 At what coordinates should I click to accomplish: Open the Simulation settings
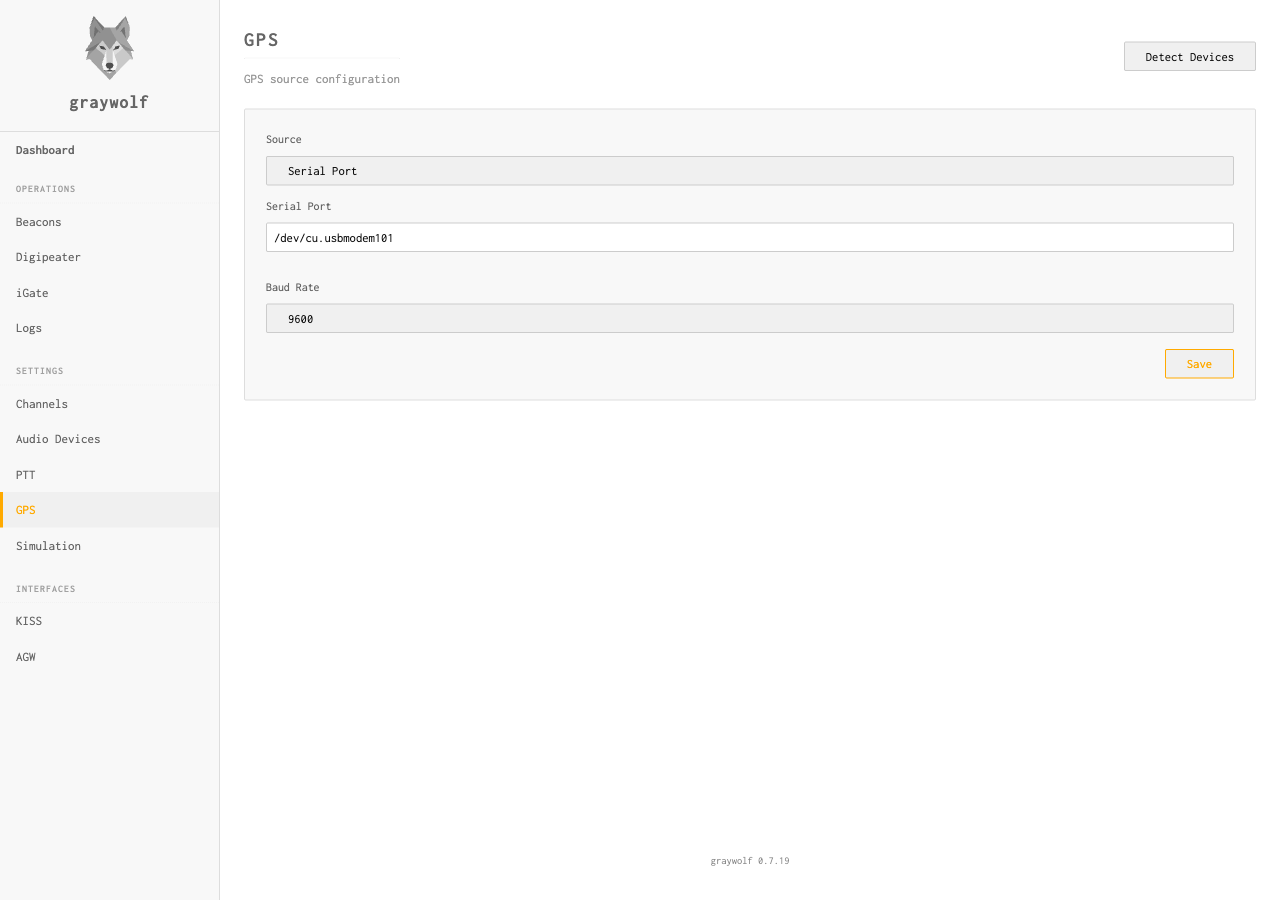pyautogui.click(x=48, y=546)
